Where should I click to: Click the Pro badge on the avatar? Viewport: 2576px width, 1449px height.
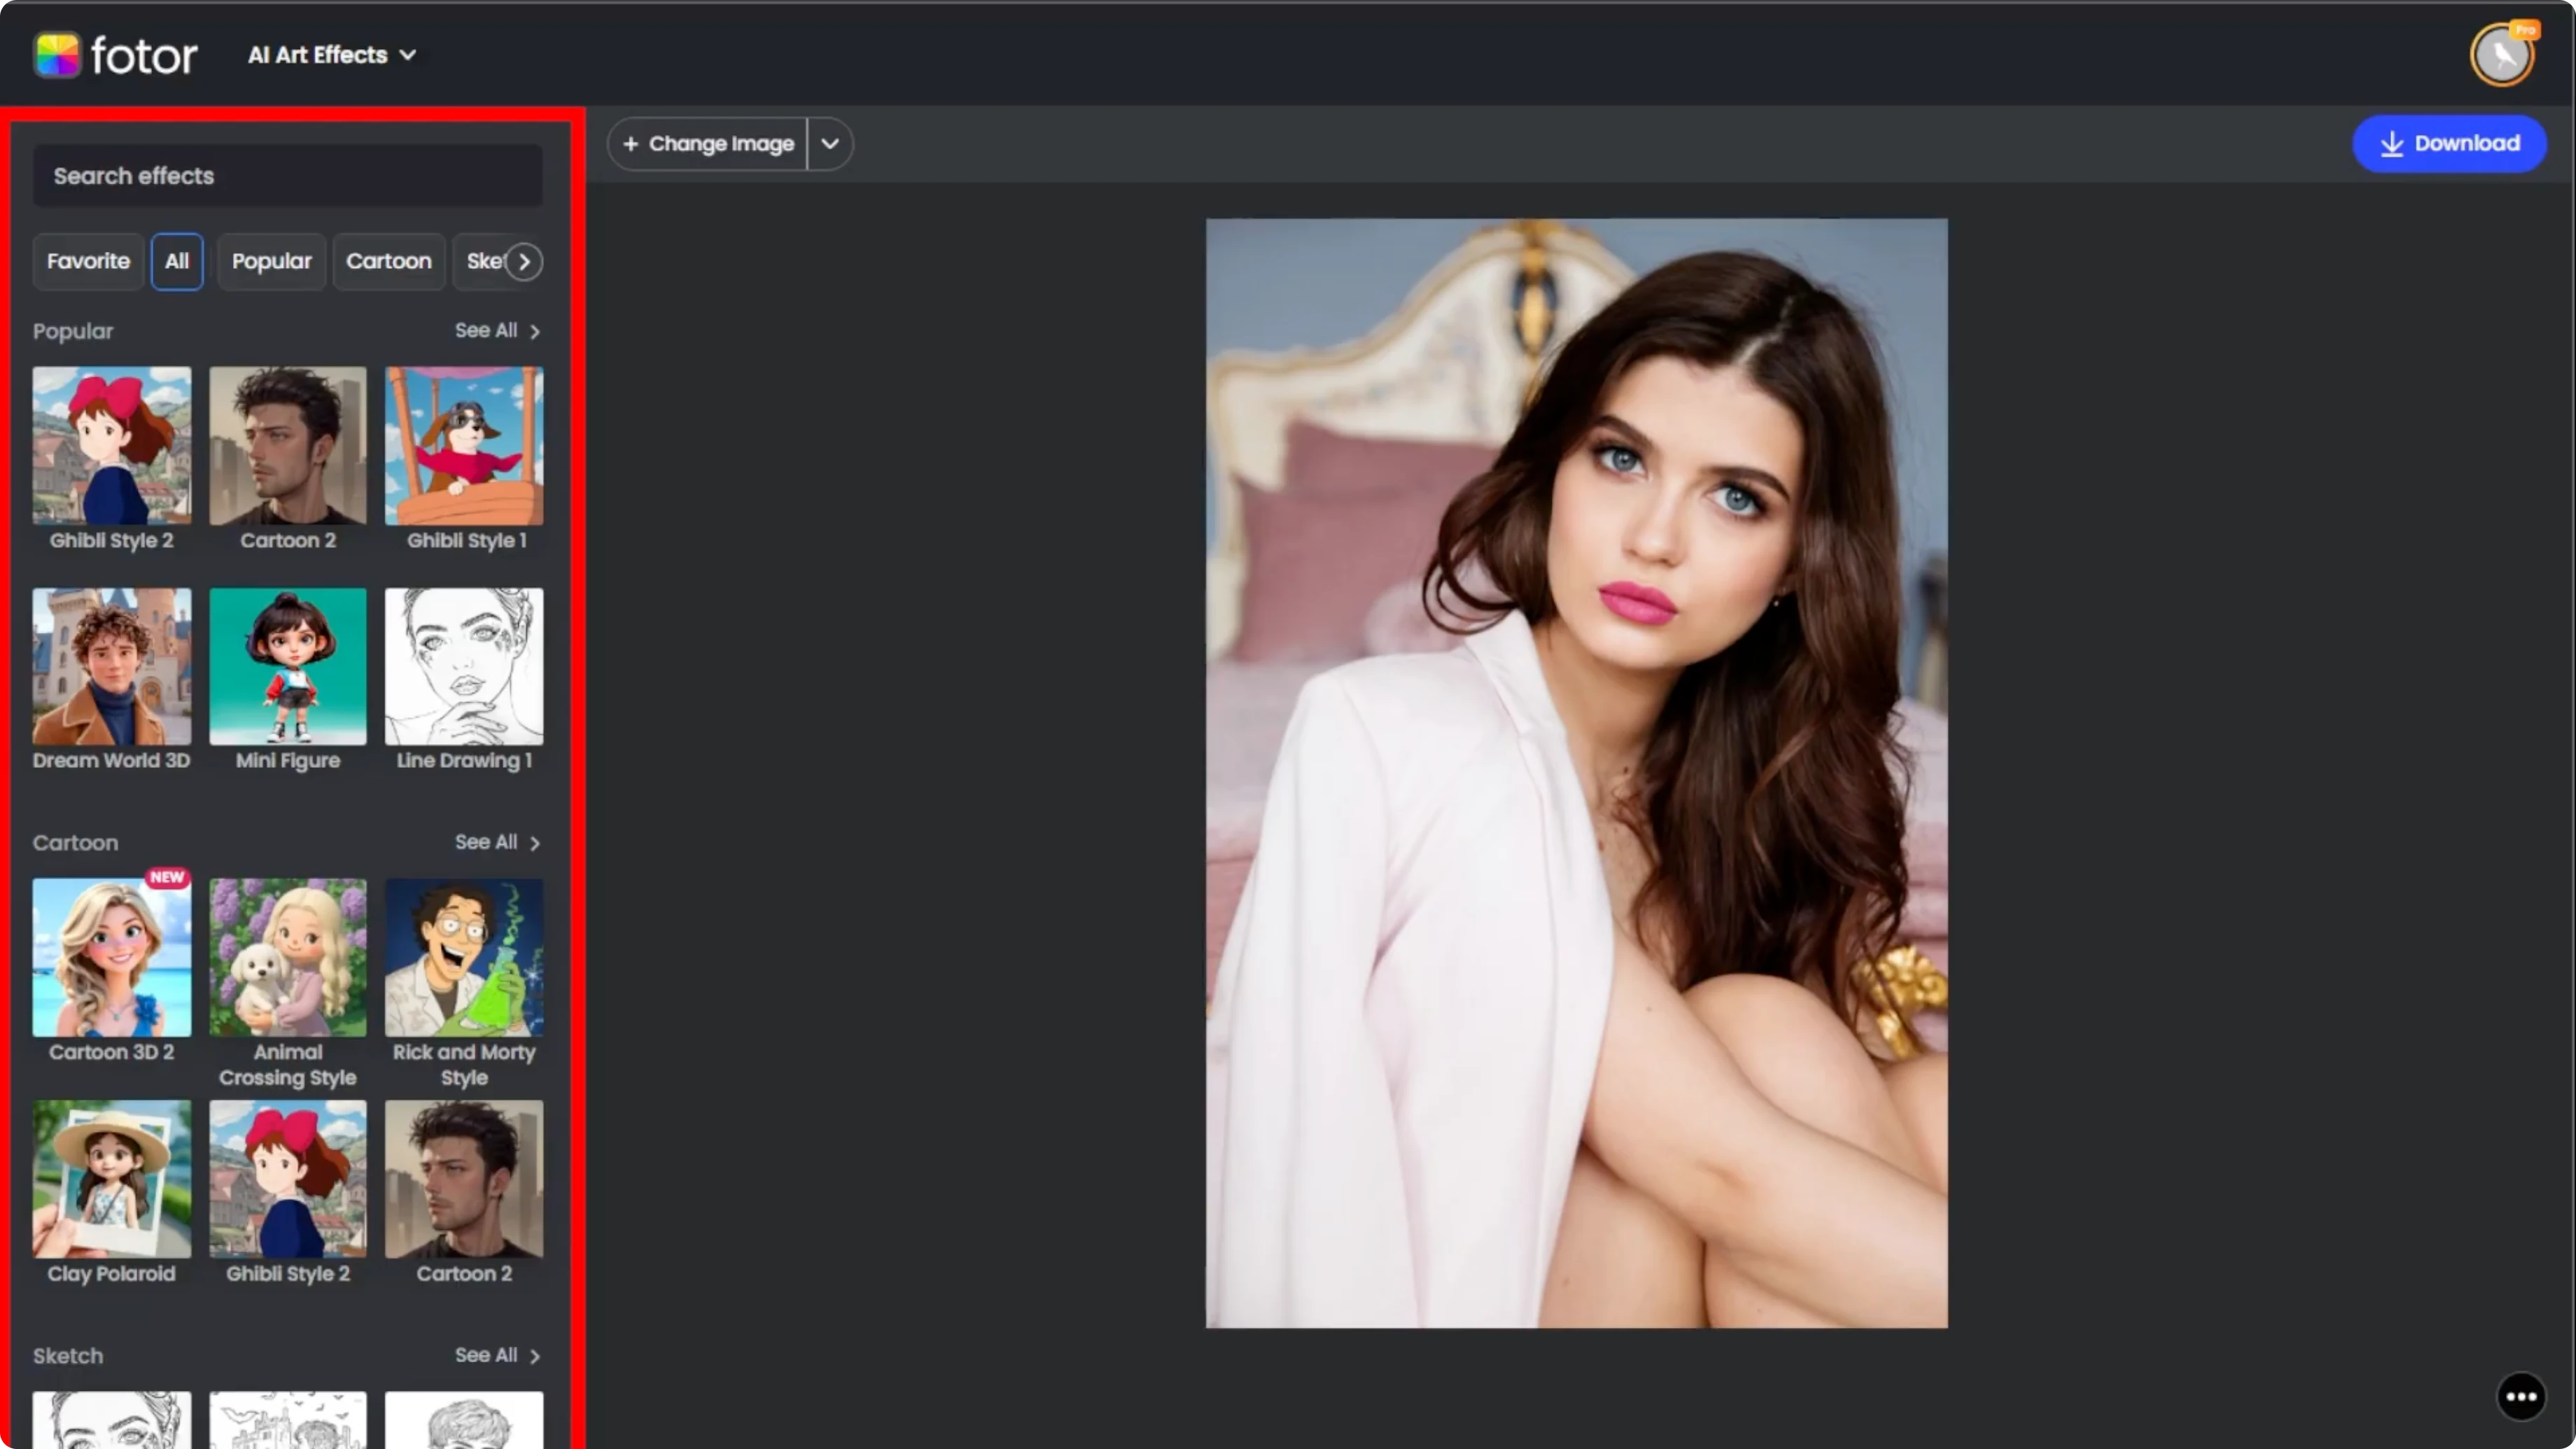pos(2525,30)
